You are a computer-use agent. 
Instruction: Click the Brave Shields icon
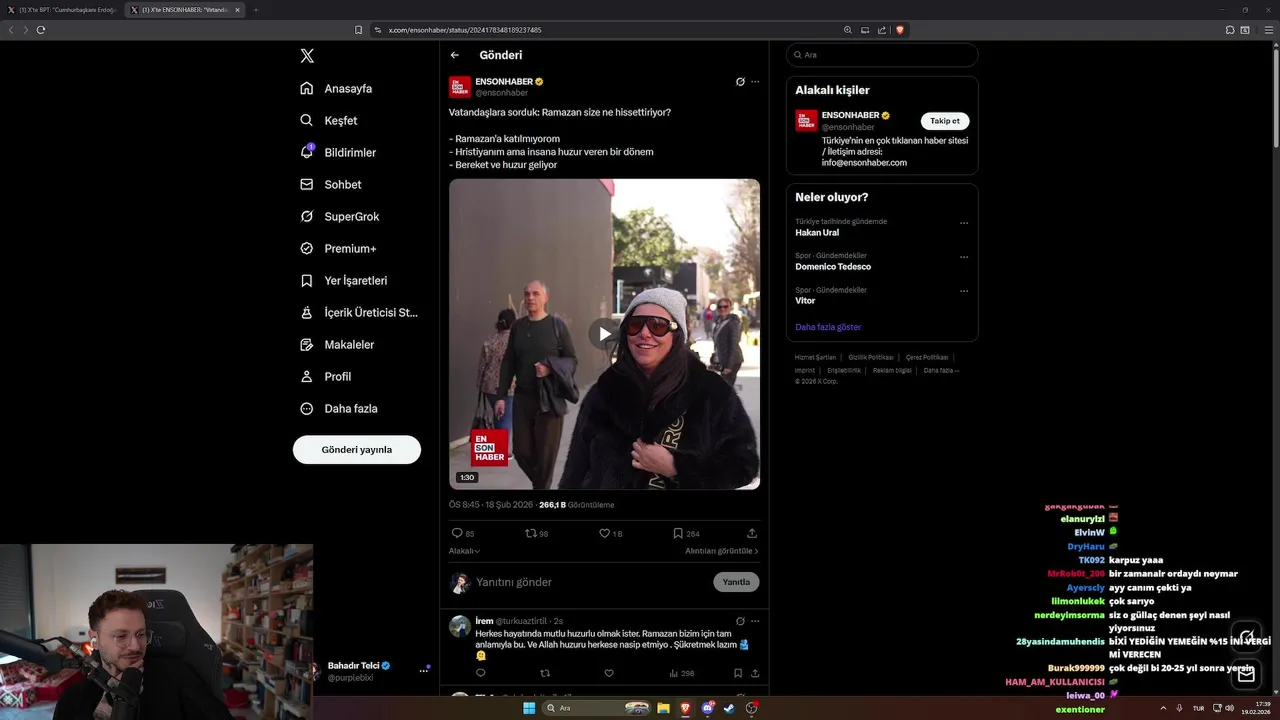click(899, 30)
